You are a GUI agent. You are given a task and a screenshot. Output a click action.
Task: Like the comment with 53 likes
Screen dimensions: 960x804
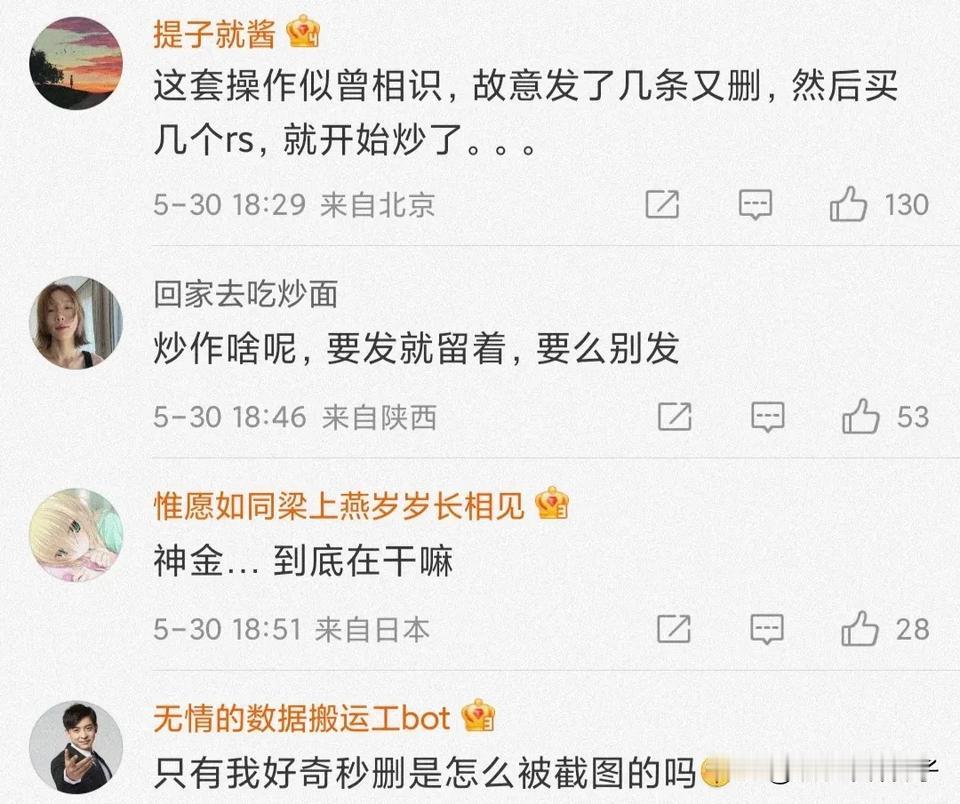860,416
